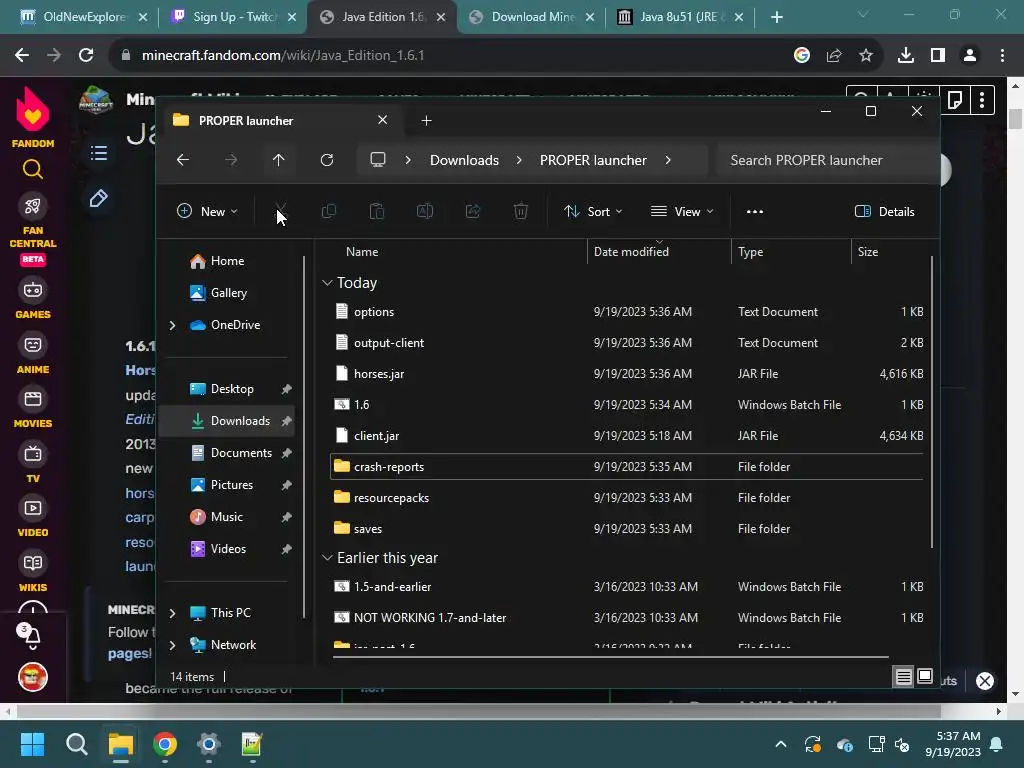Click the Paste icon in Explorer toolbar
The width and height of the screenshot is (1024, 768).
pyautogui.click(x=377, y=211)
